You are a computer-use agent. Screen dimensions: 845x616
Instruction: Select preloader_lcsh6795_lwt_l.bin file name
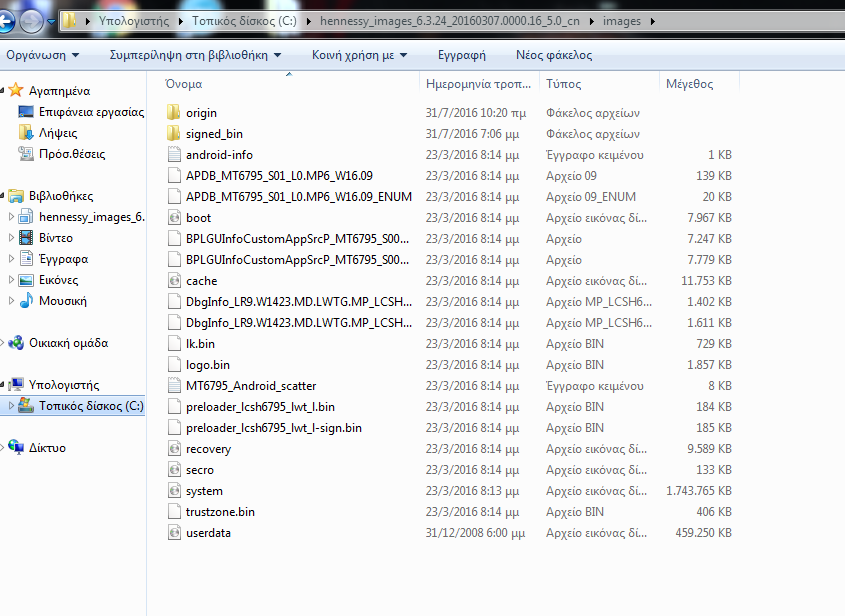[260, 407]
